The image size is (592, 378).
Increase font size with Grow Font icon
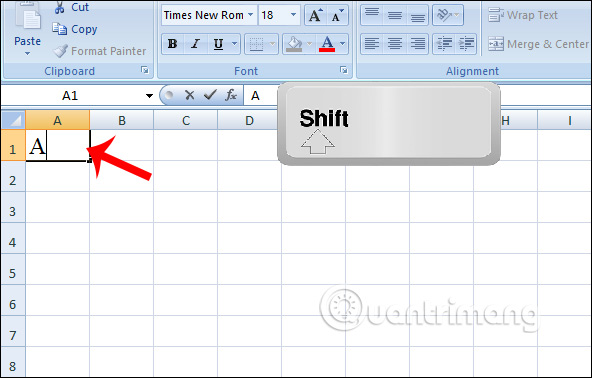point(316,15)
